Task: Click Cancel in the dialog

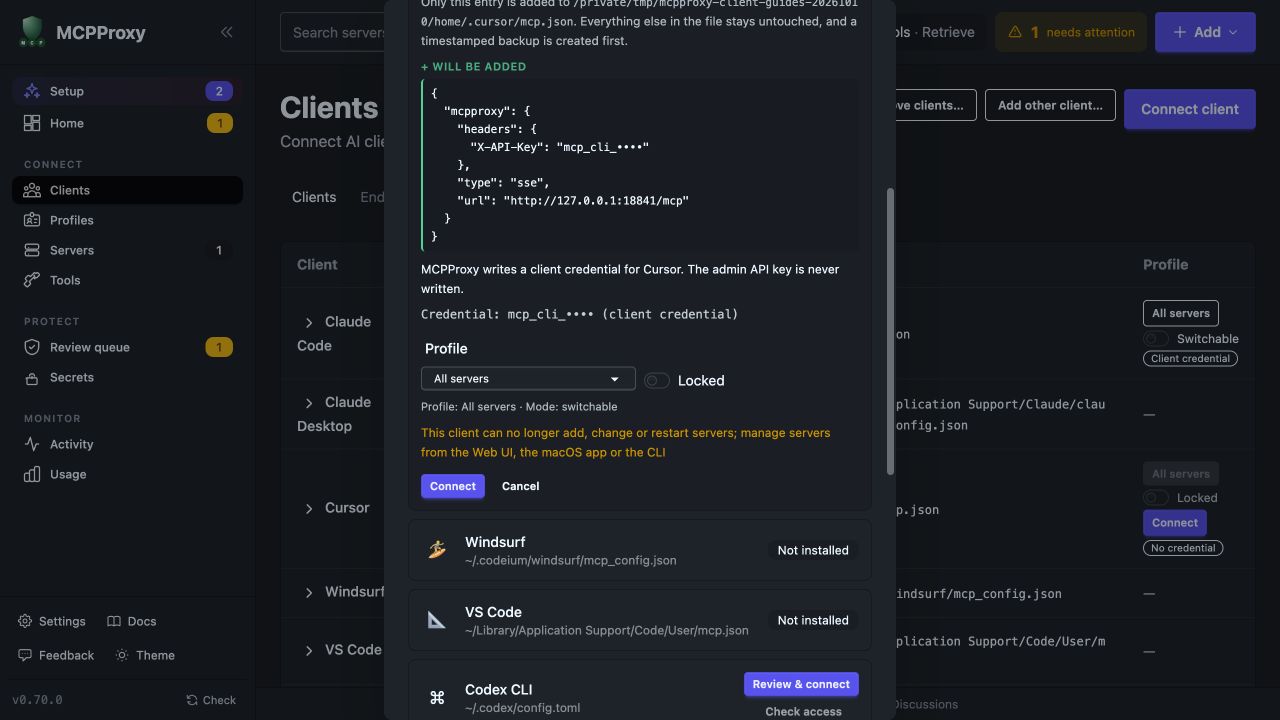Action: [520, 486]
